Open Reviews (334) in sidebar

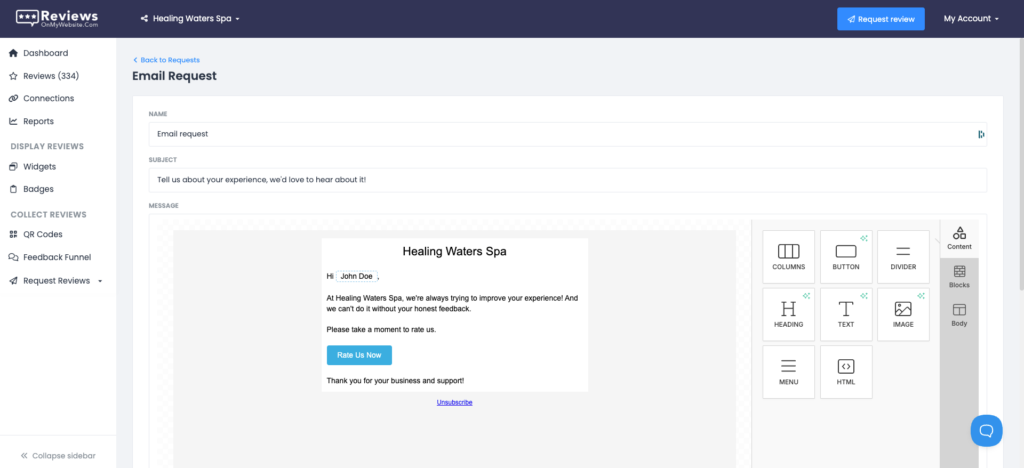50,76
